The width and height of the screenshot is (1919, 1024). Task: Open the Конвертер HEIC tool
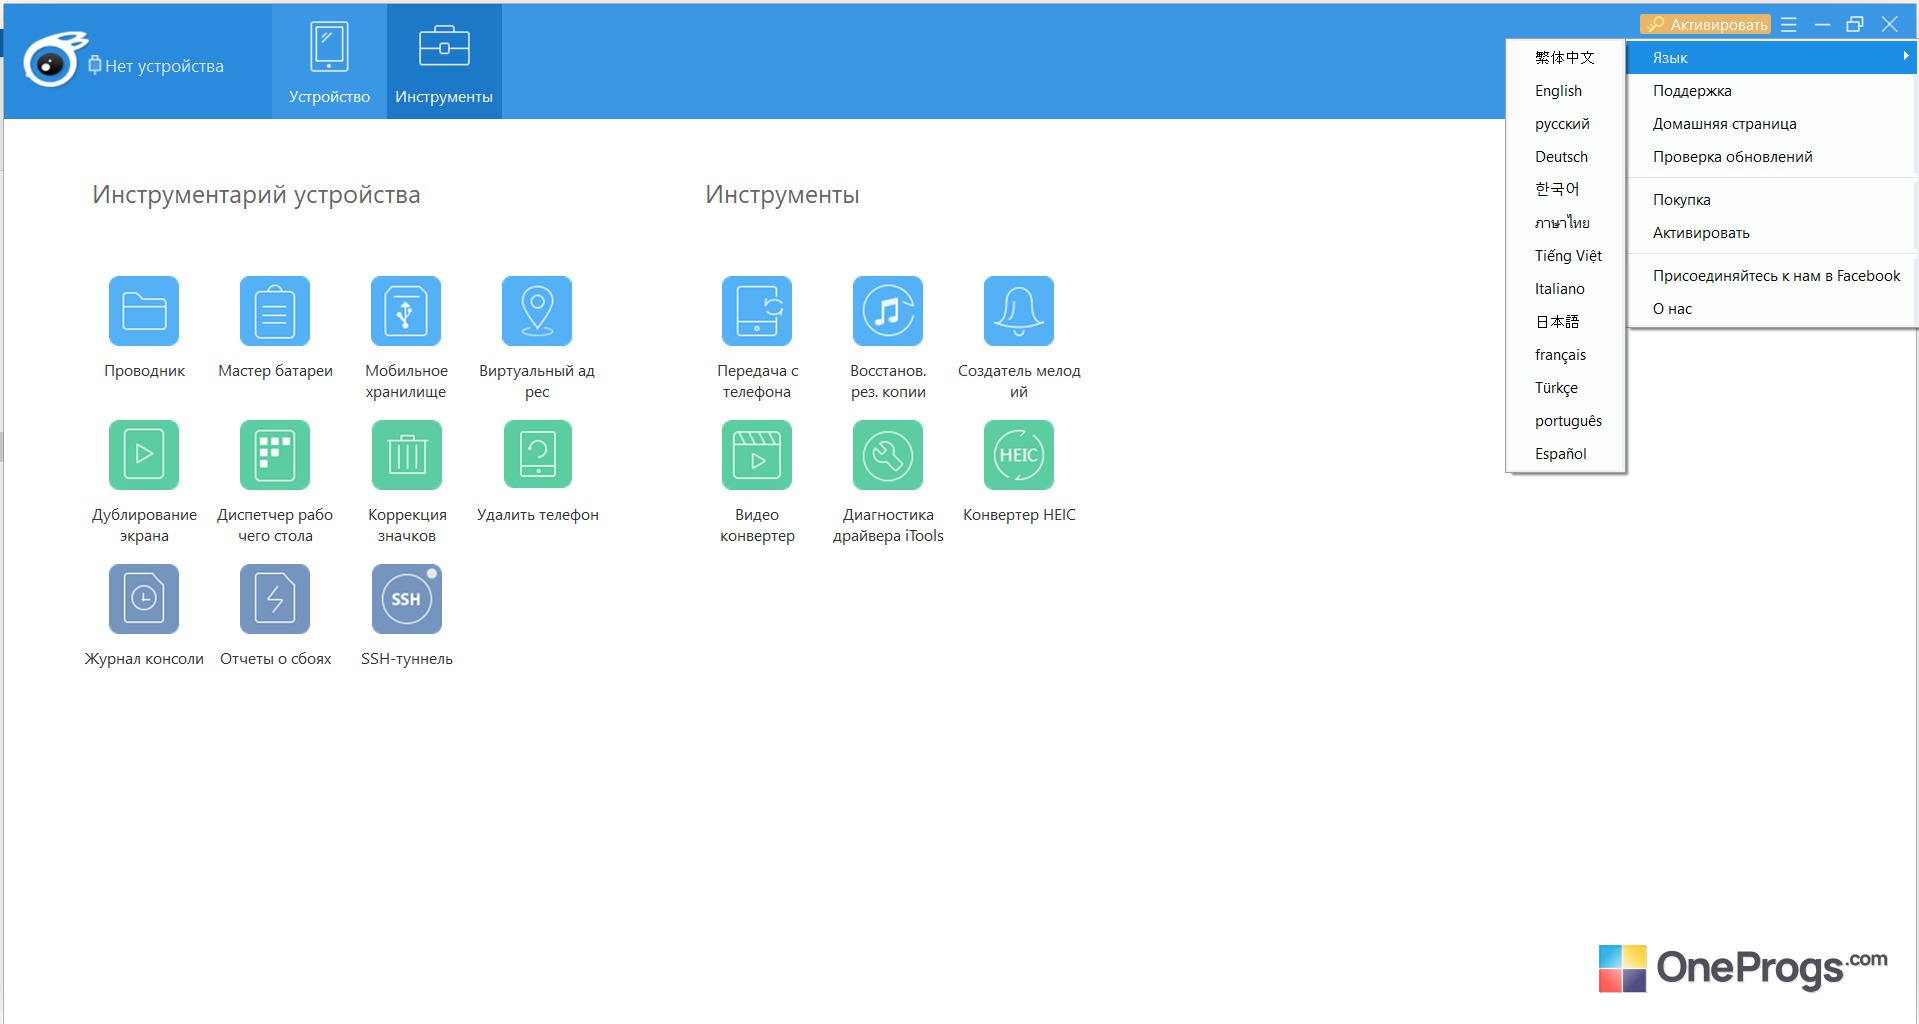point(1019,455)
